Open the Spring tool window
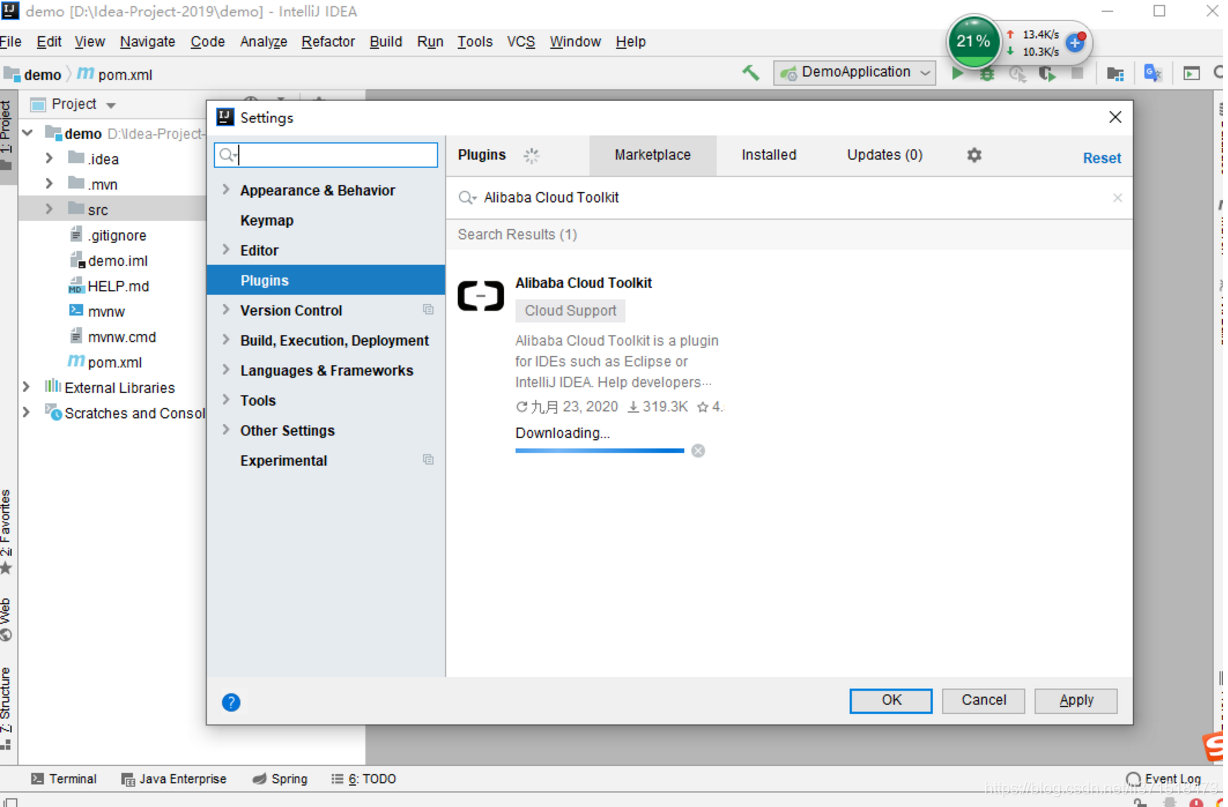Screen dimensions: 1228x807 [x=280, y=779]
